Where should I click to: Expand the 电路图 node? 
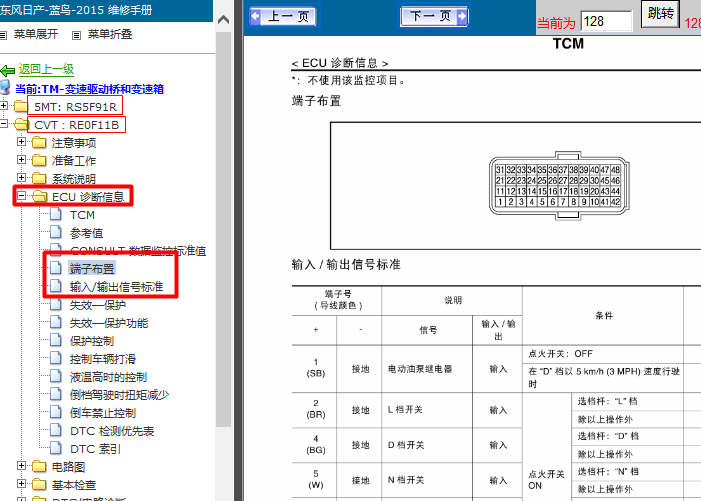point(21,466)
